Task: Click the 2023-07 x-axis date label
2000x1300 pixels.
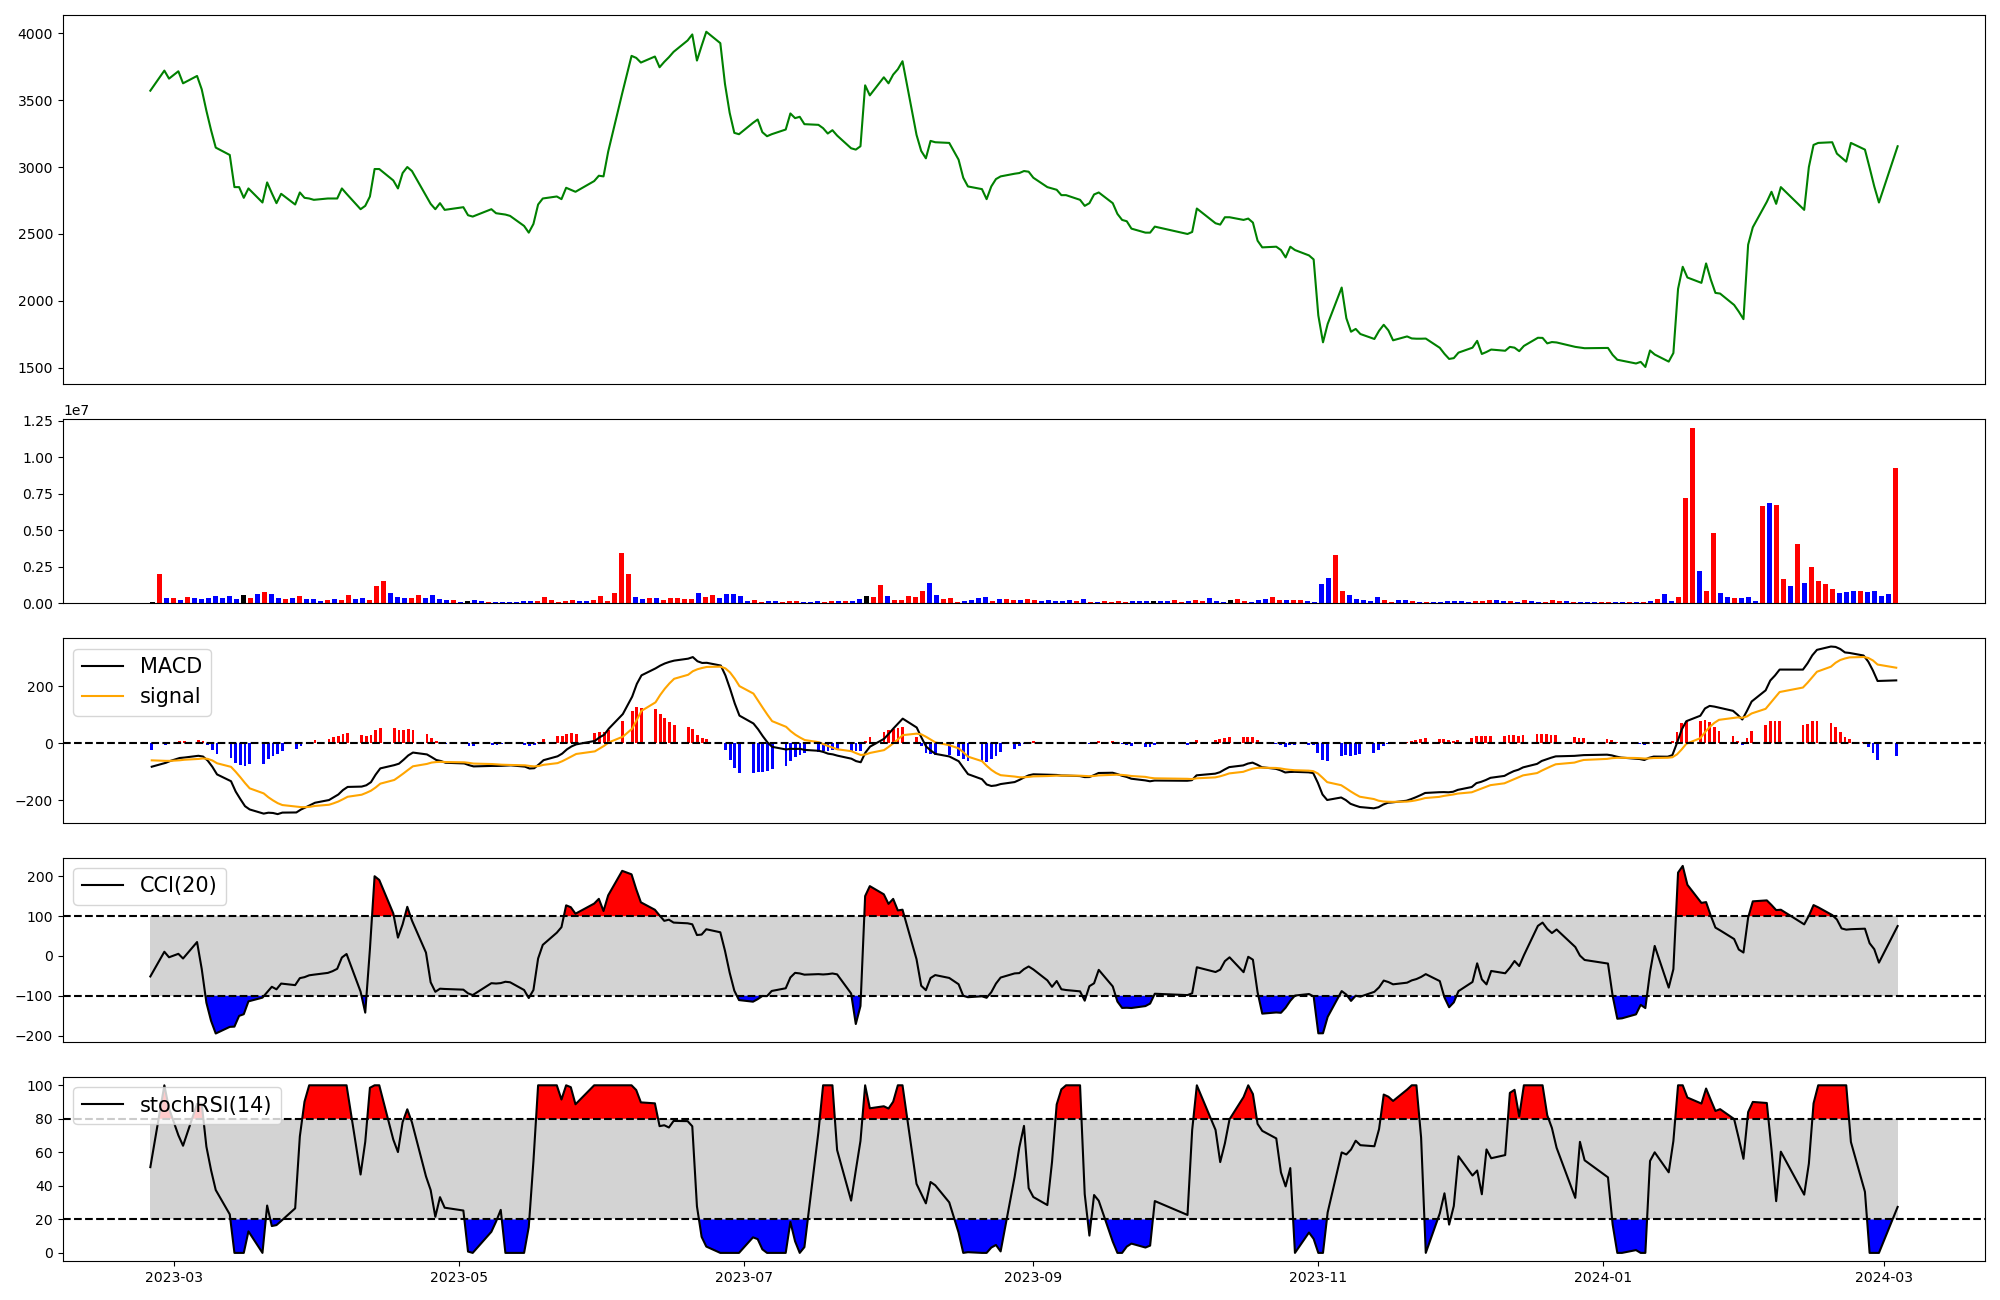Action: (x=745, y=1277)
